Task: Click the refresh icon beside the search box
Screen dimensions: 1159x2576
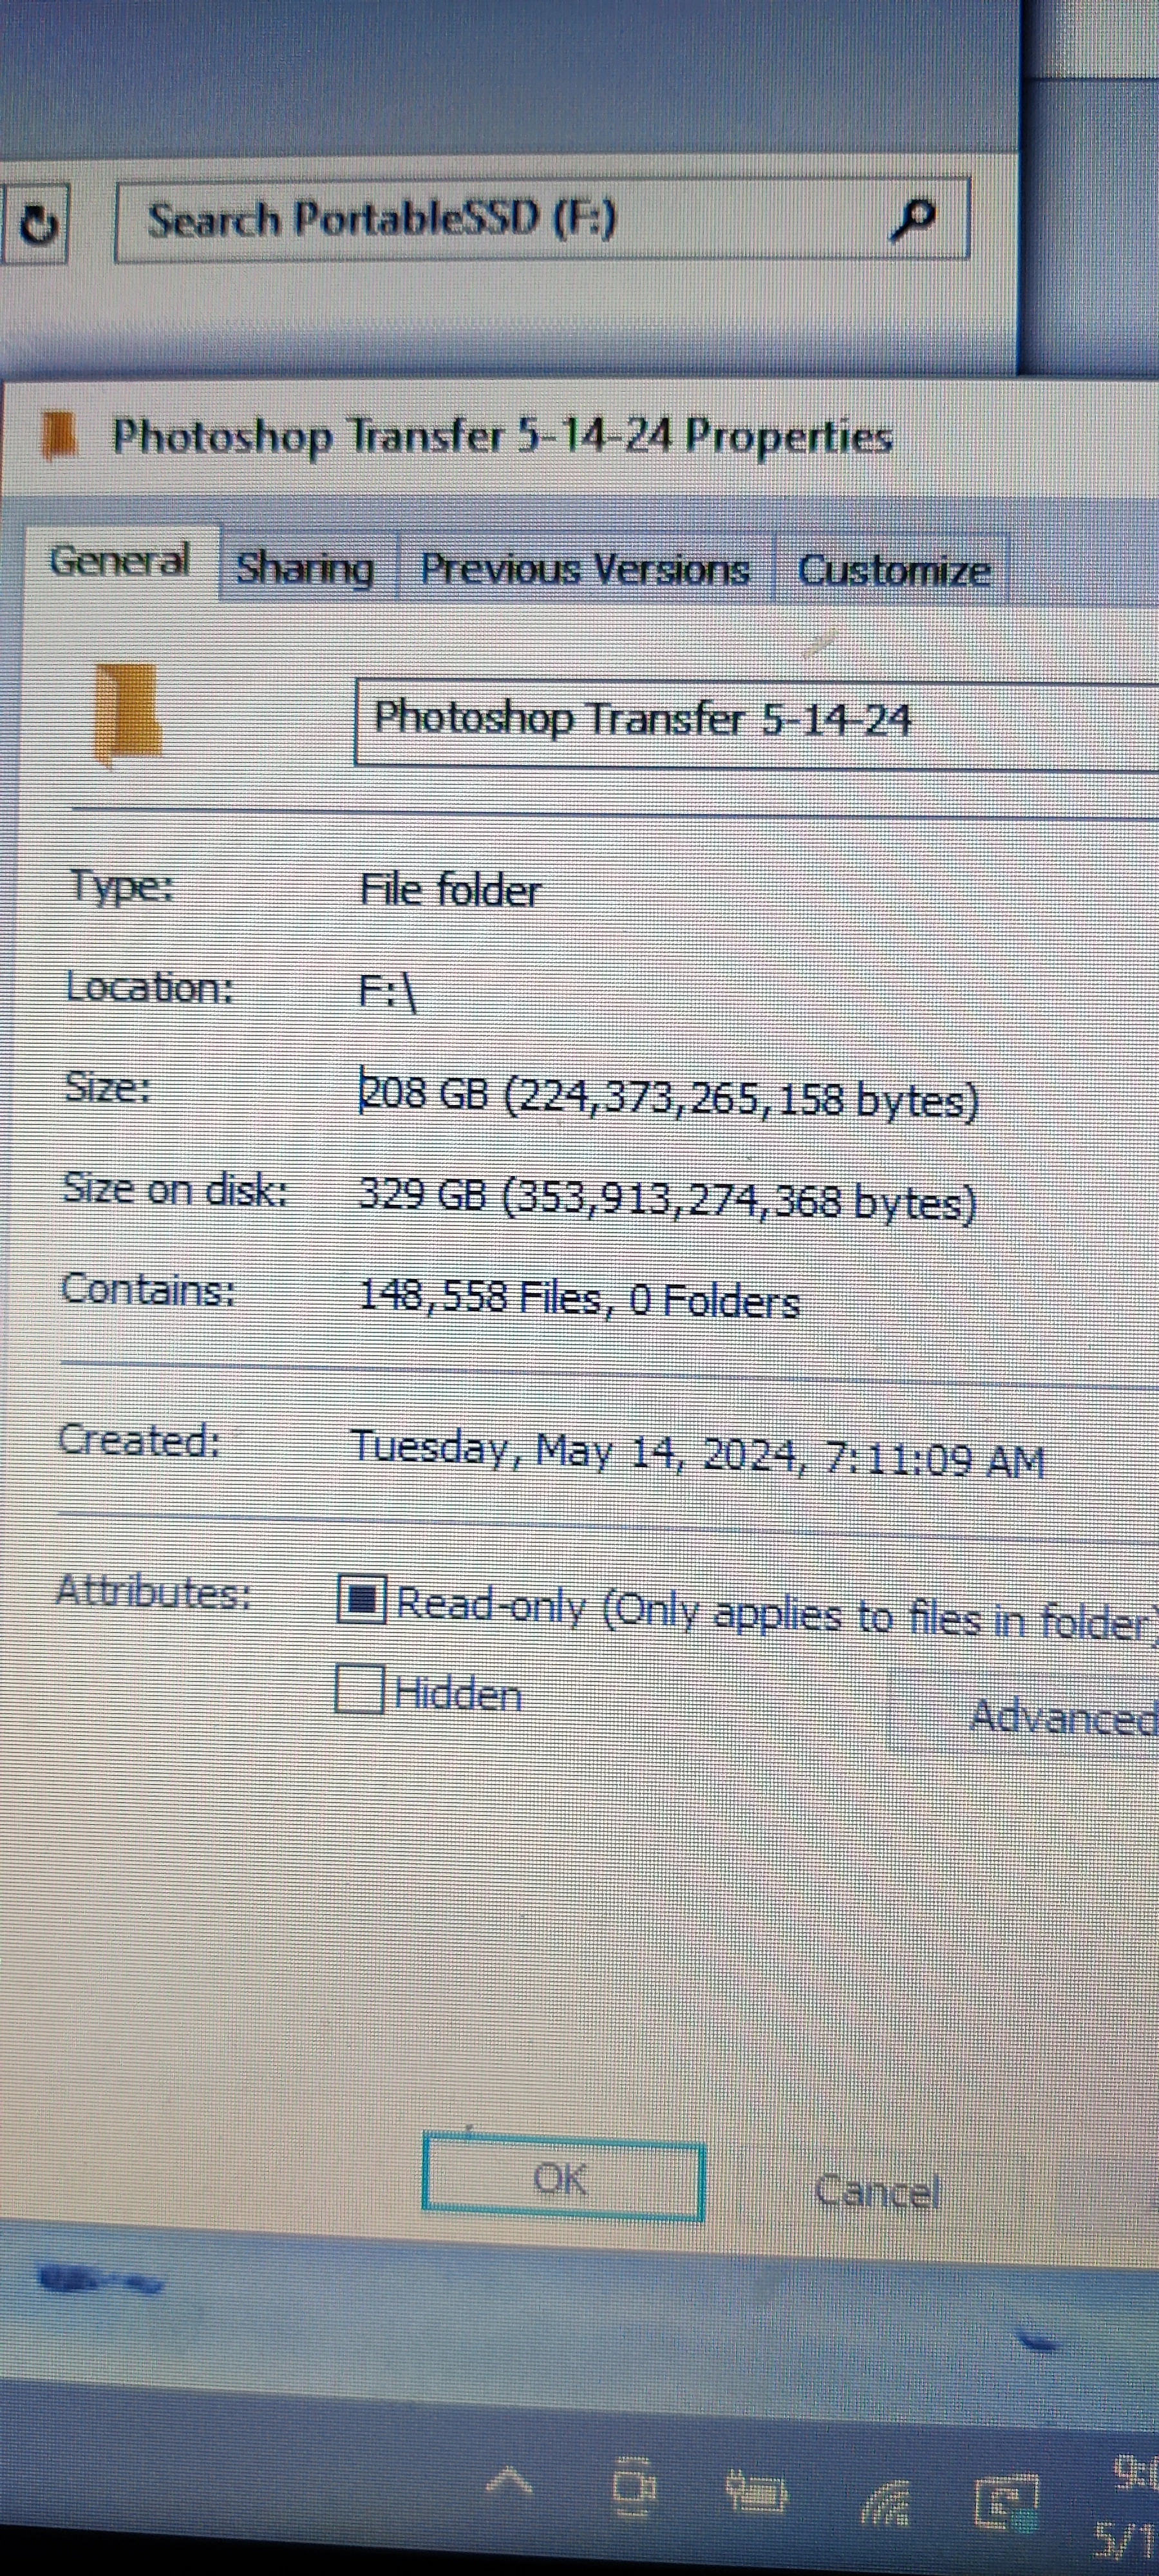Action: 37,223
